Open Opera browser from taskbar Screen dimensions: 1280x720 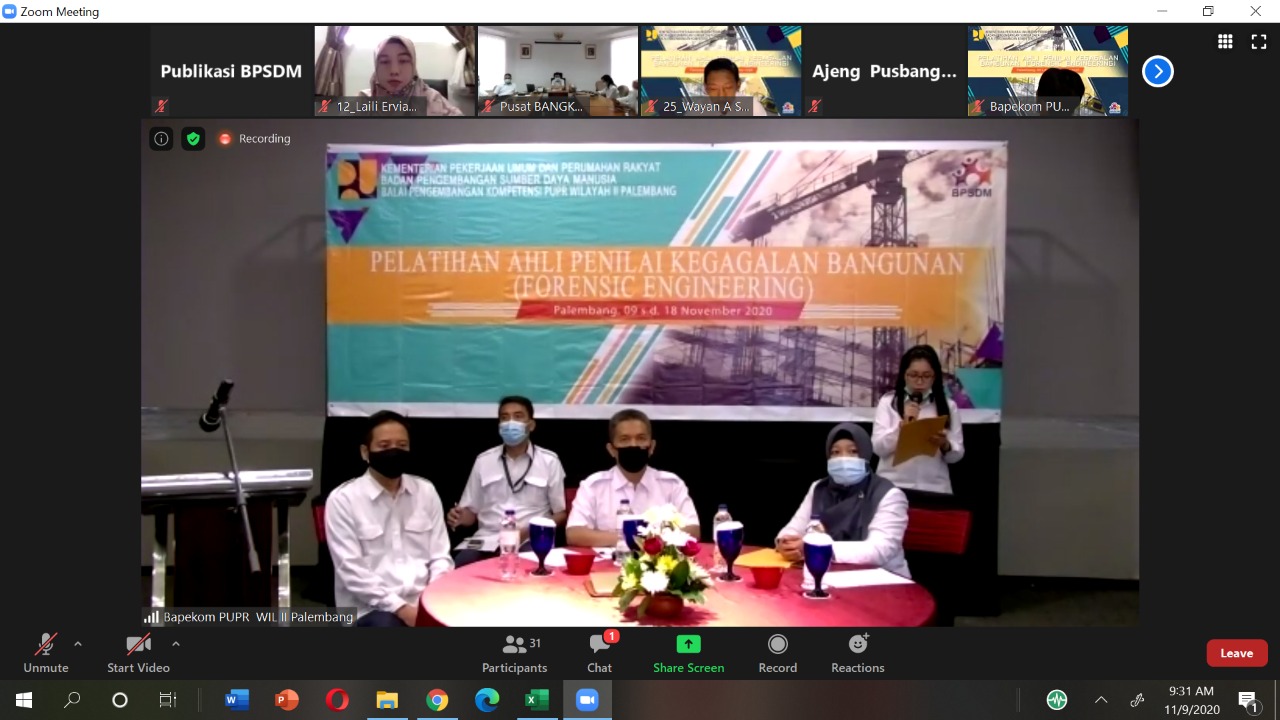click(337, 700)
